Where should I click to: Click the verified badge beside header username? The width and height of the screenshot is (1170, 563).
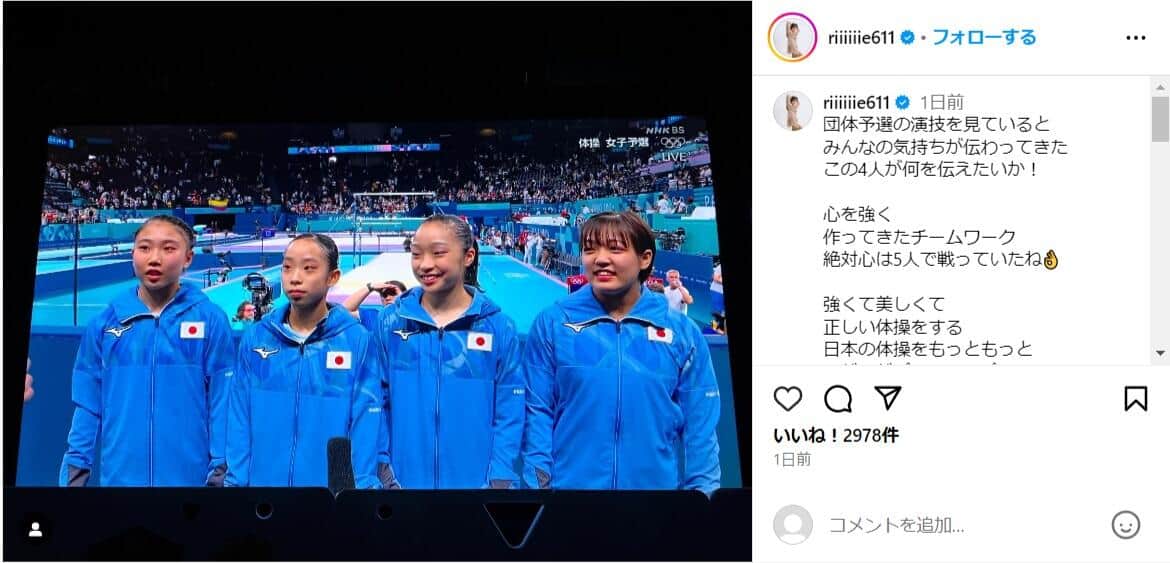coord(907,38)
